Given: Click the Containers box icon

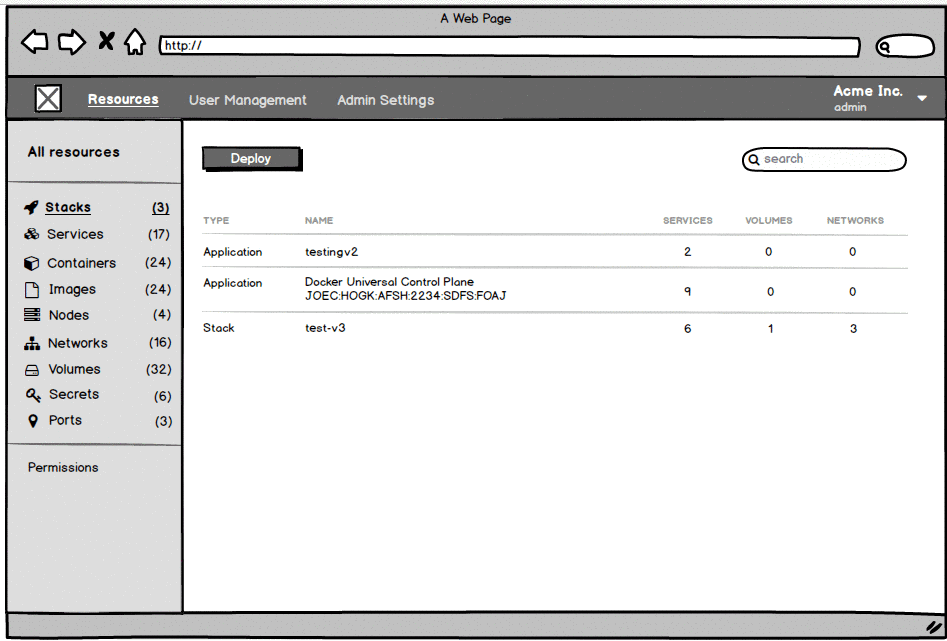Looking at the screenshot, I should pos(31,263).
